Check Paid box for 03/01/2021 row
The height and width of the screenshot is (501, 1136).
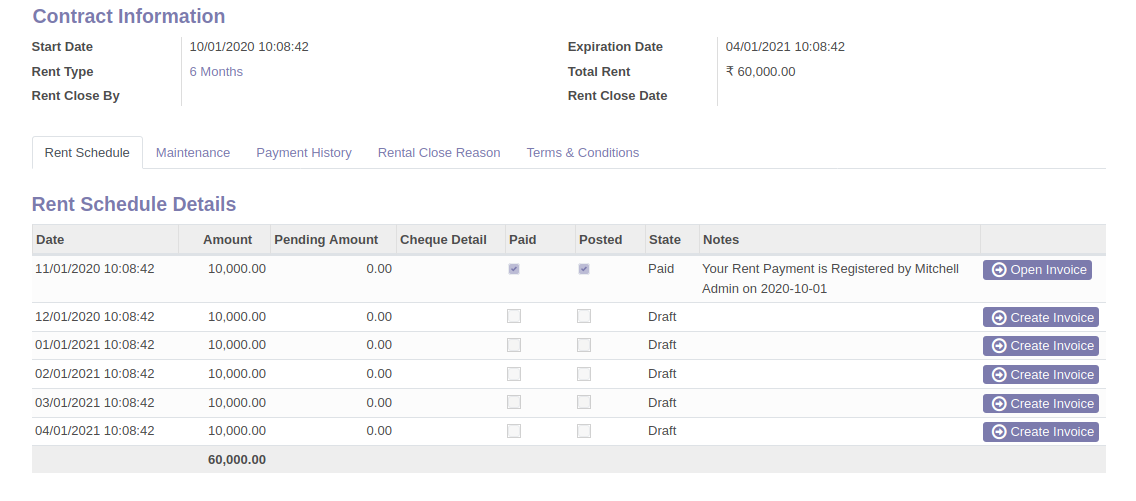[x=514, y=403]
